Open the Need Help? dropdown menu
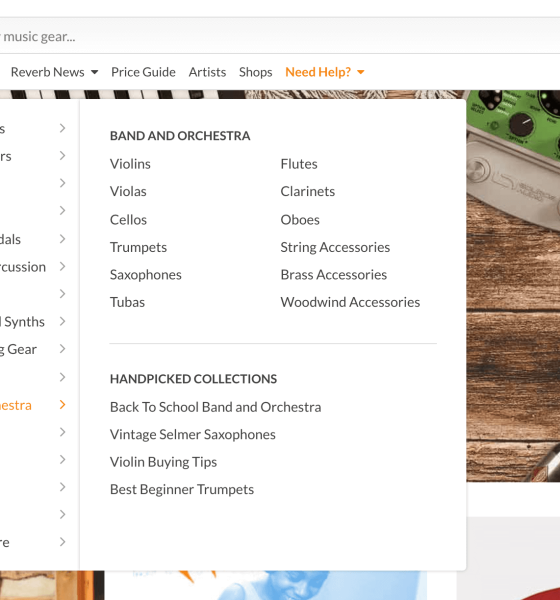 tap(325, 72)
